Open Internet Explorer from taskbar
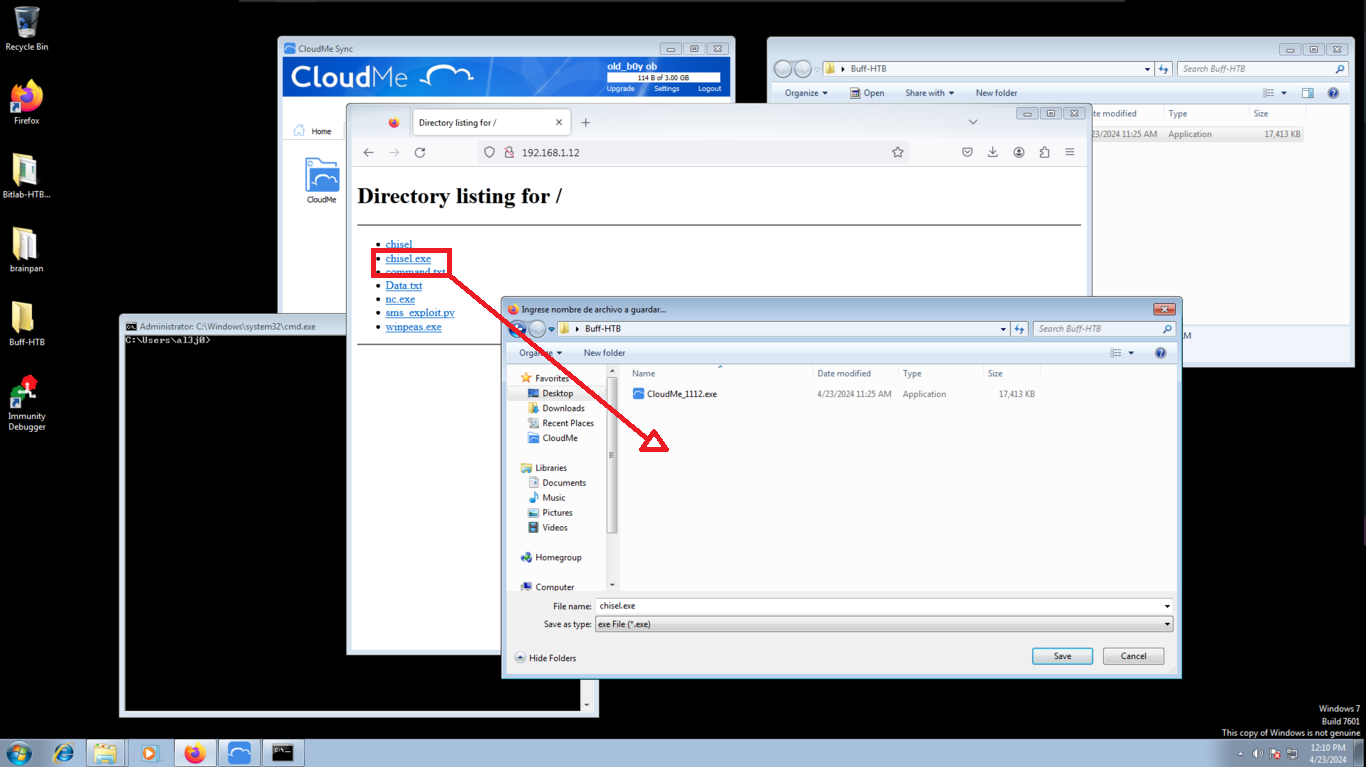This screenshot has width=1366, height=767. coord(63,753)
